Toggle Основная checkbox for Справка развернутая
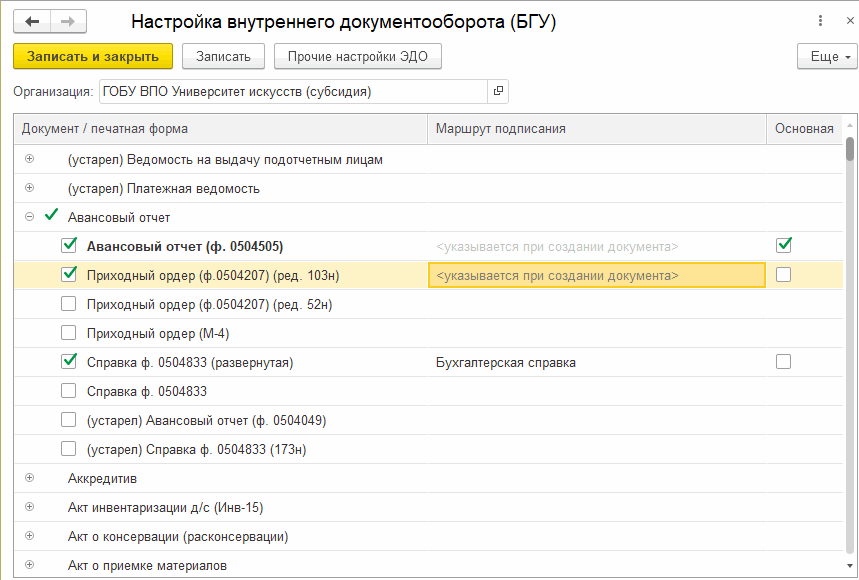The height and width of the screenshot is (580, 859). point(784,362)
